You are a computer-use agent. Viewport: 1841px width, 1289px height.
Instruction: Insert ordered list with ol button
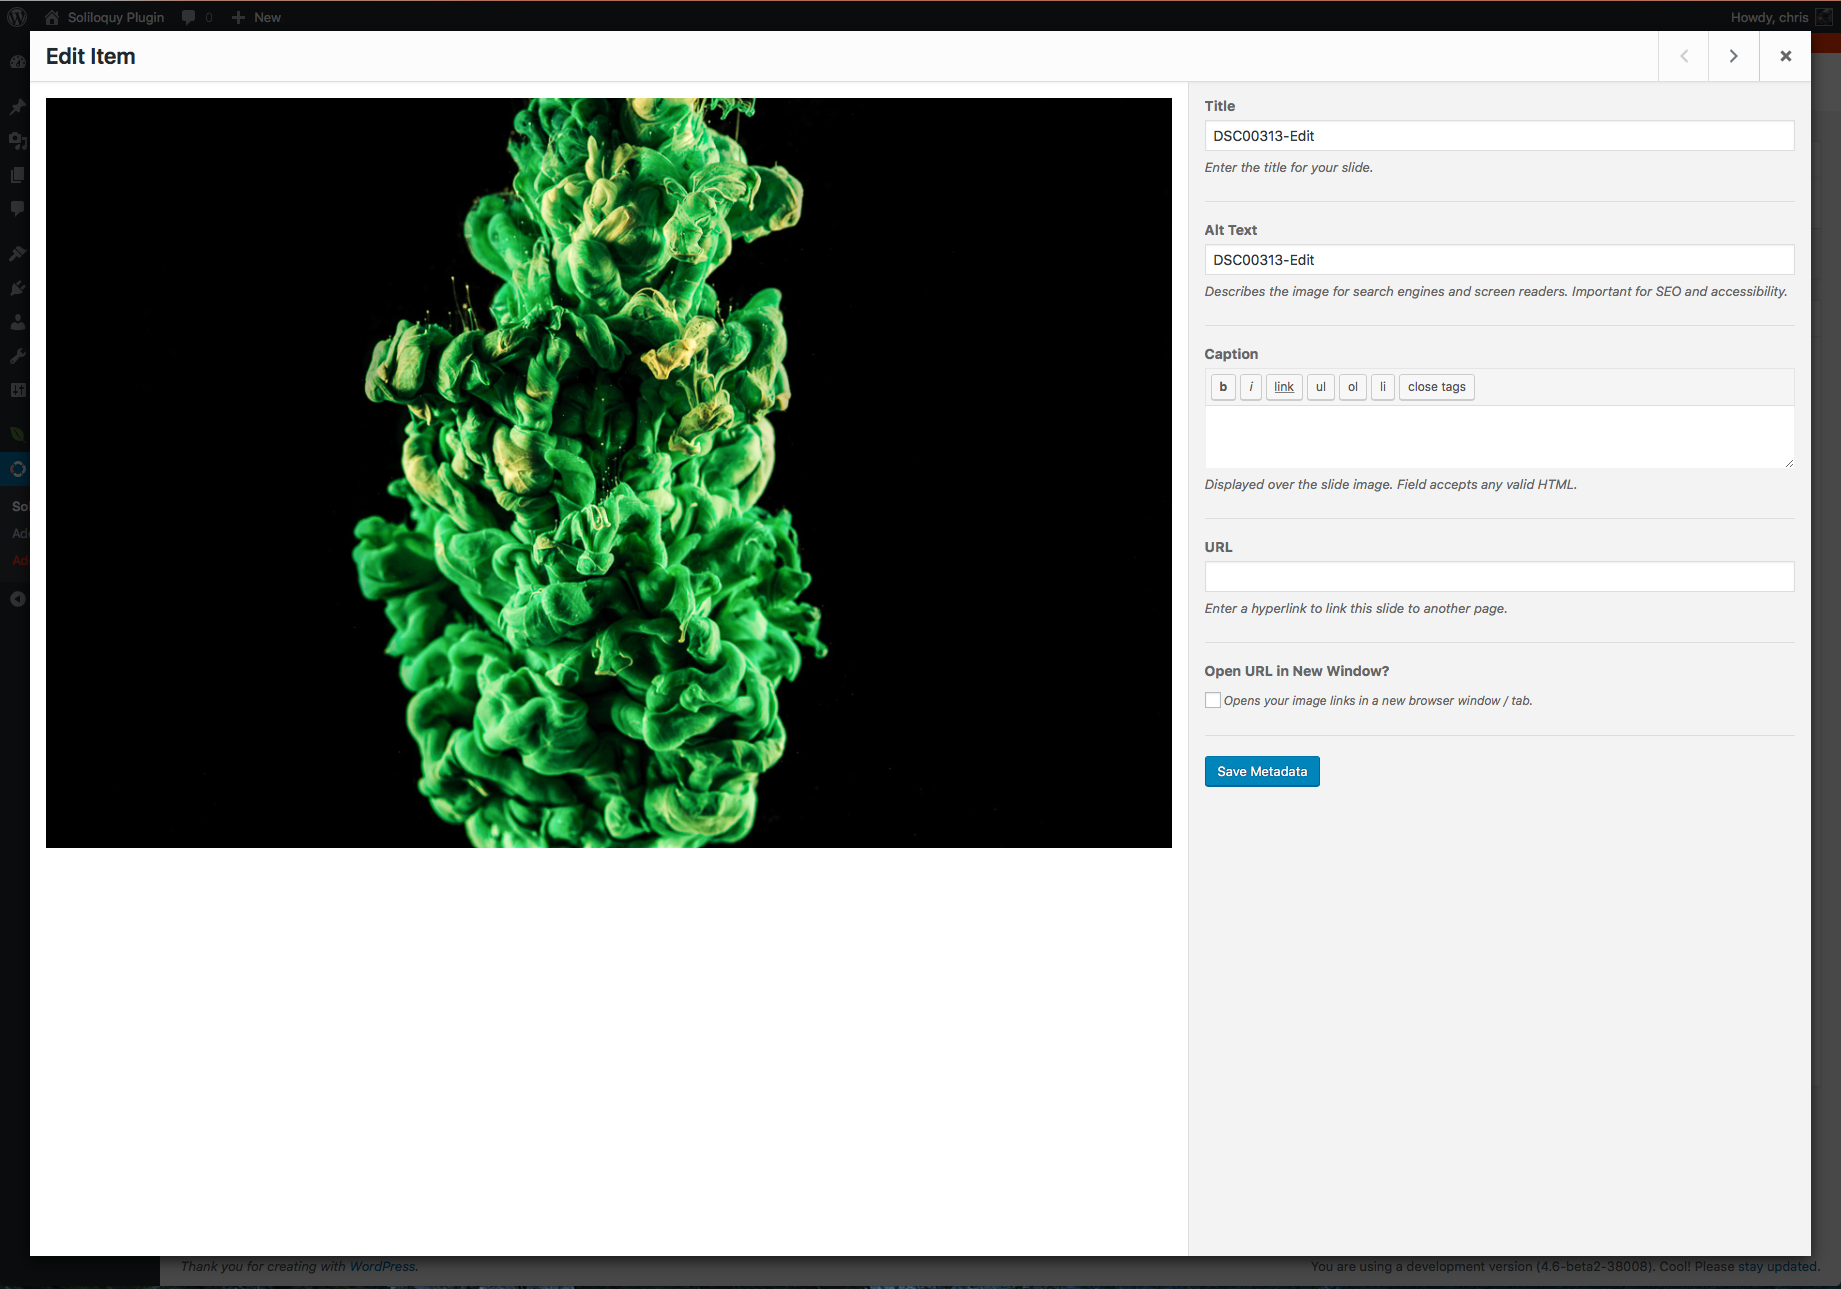coord(1352,387)
